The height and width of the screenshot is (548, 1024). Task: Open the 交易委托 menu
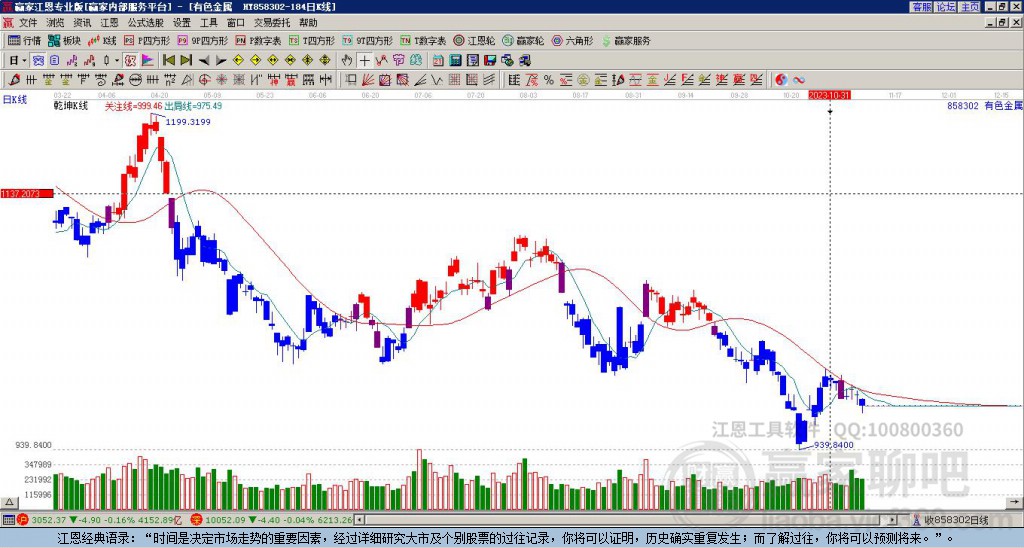click(272, 23)
